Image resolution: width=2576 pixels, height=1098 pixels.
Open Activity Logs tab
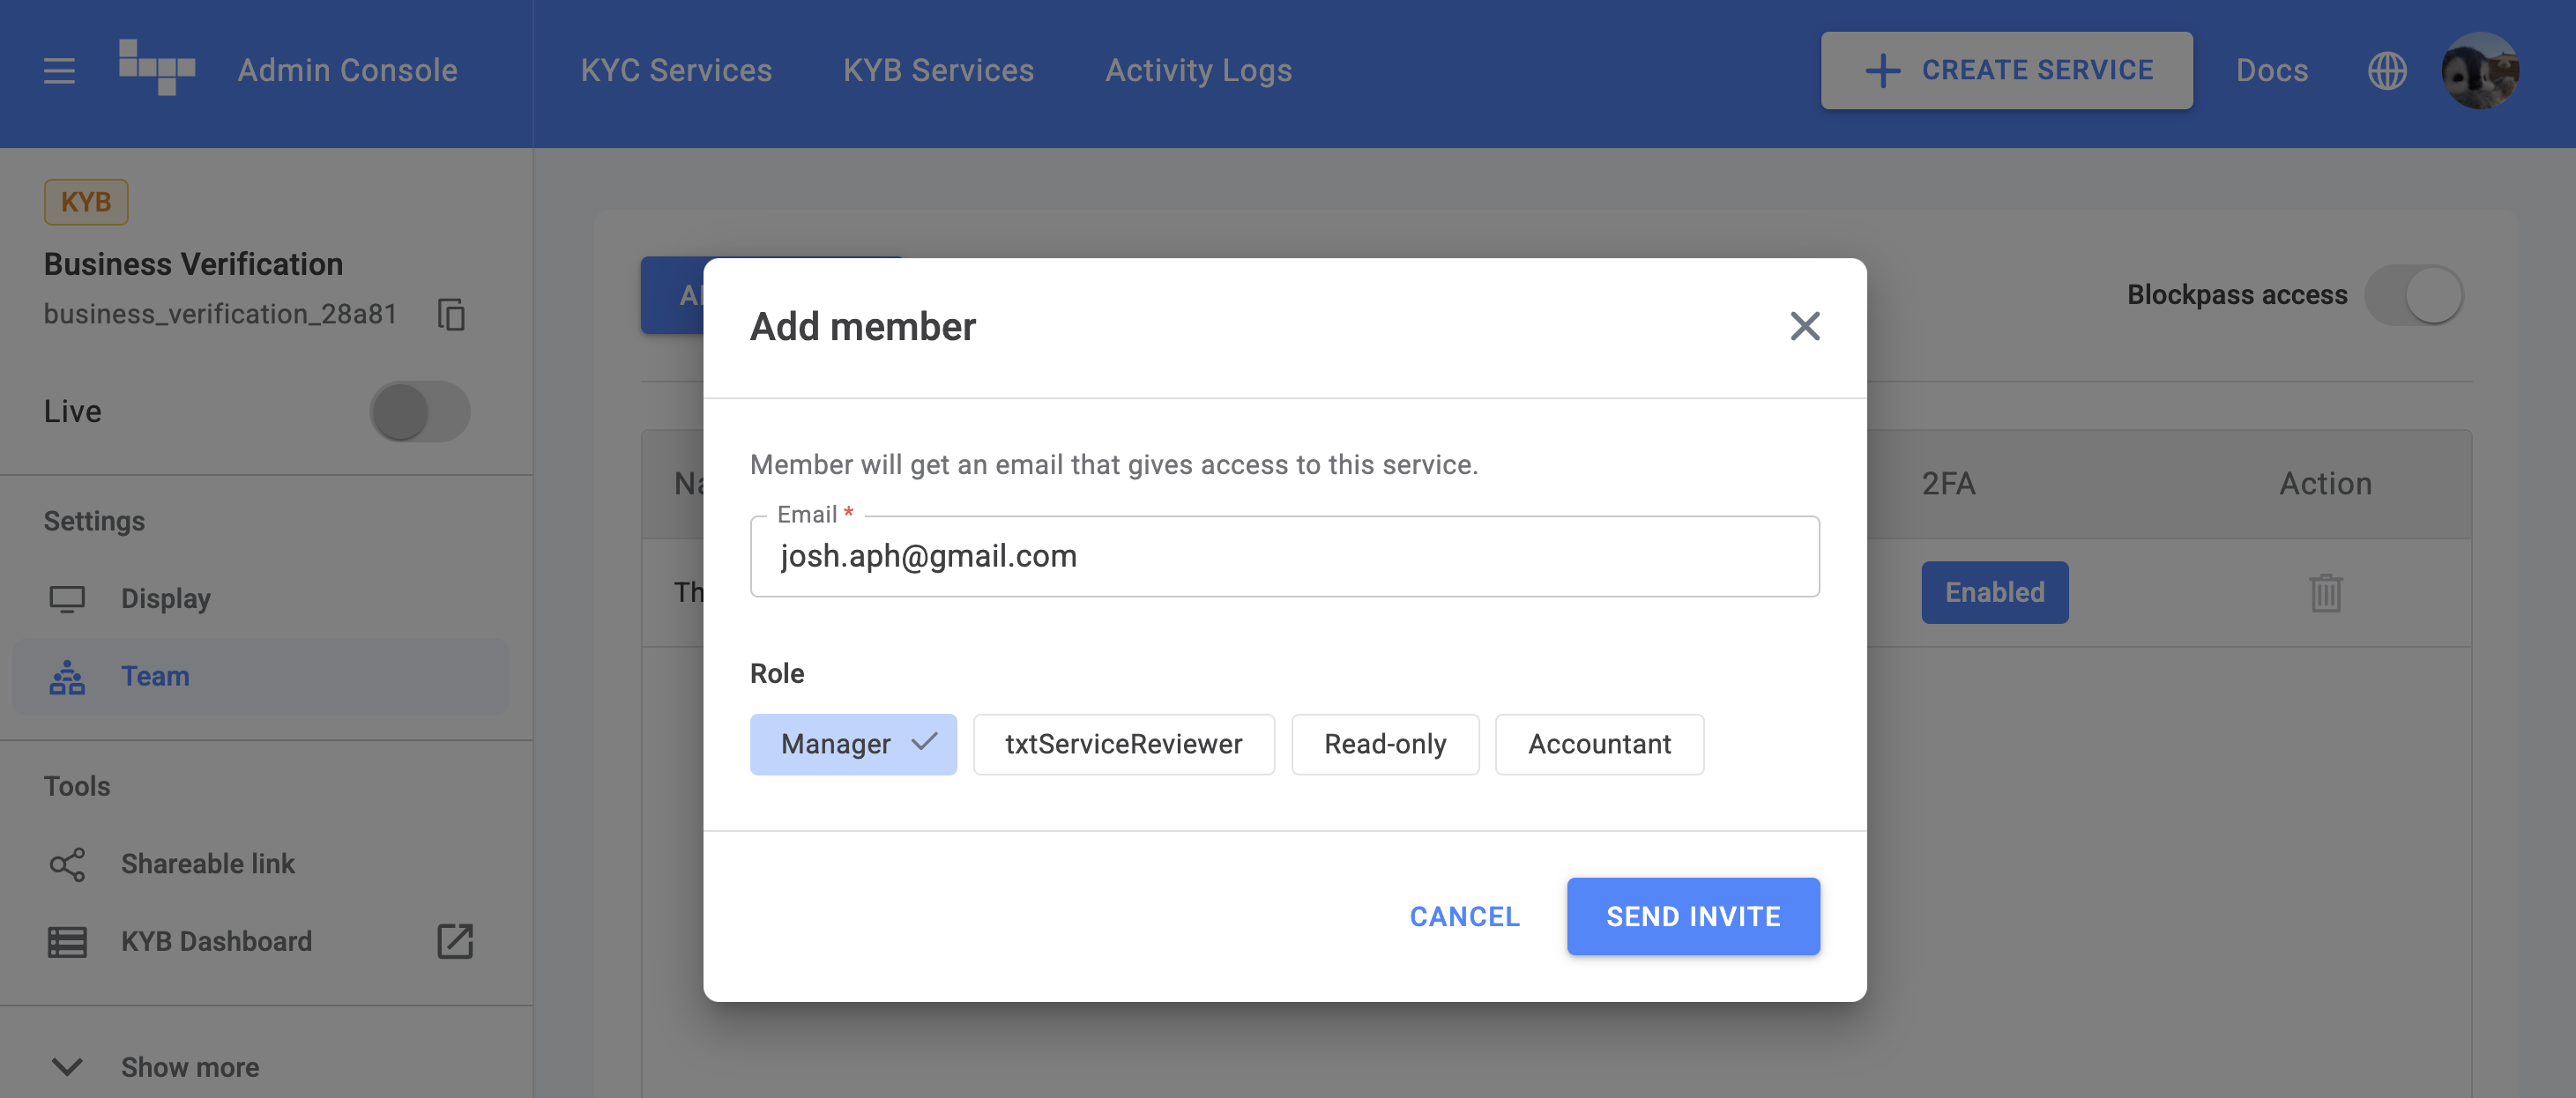[1198, 70]
